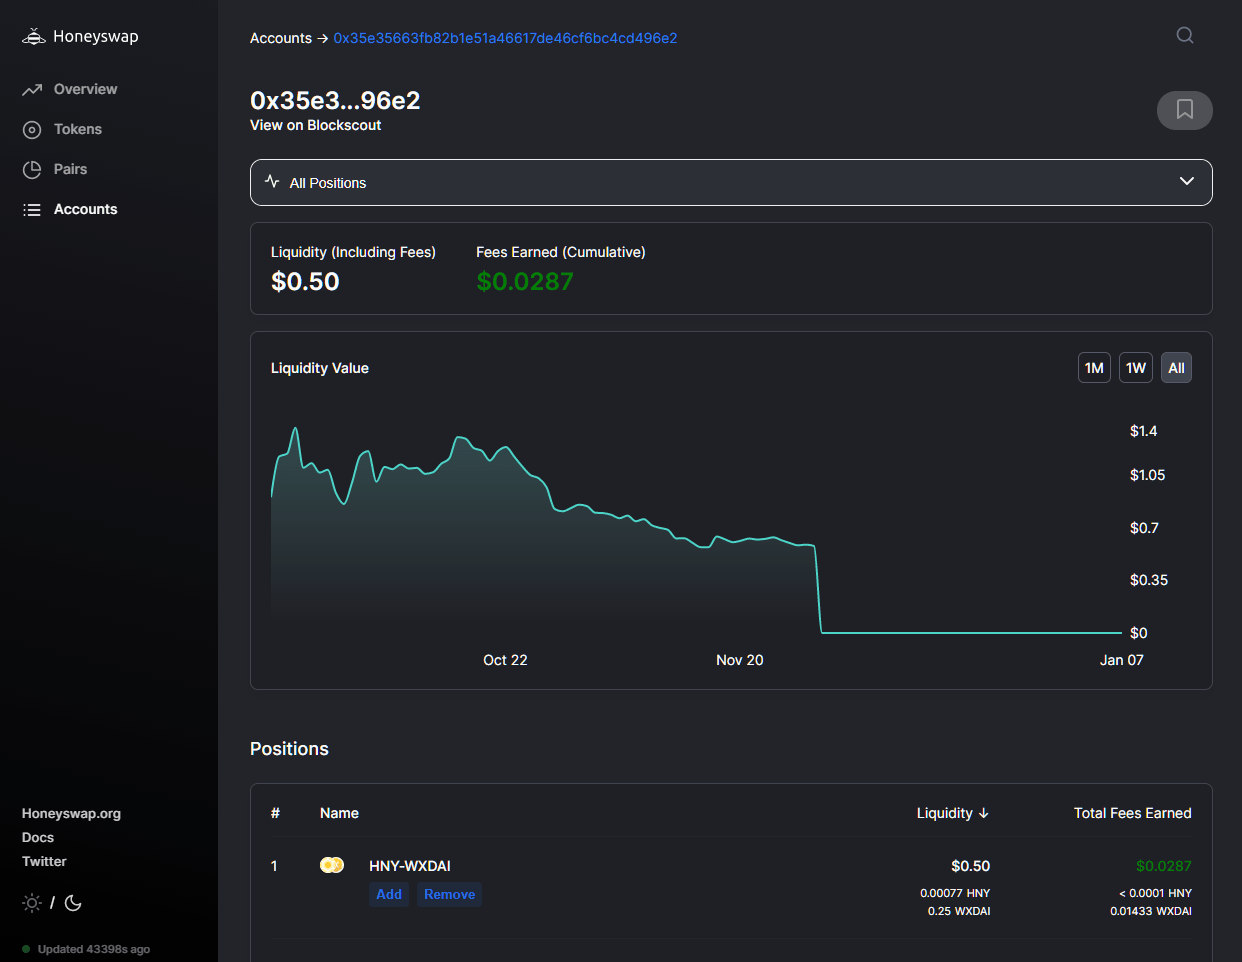Open Honeyswap.org link
The image size is (1242, 962).
71,814
